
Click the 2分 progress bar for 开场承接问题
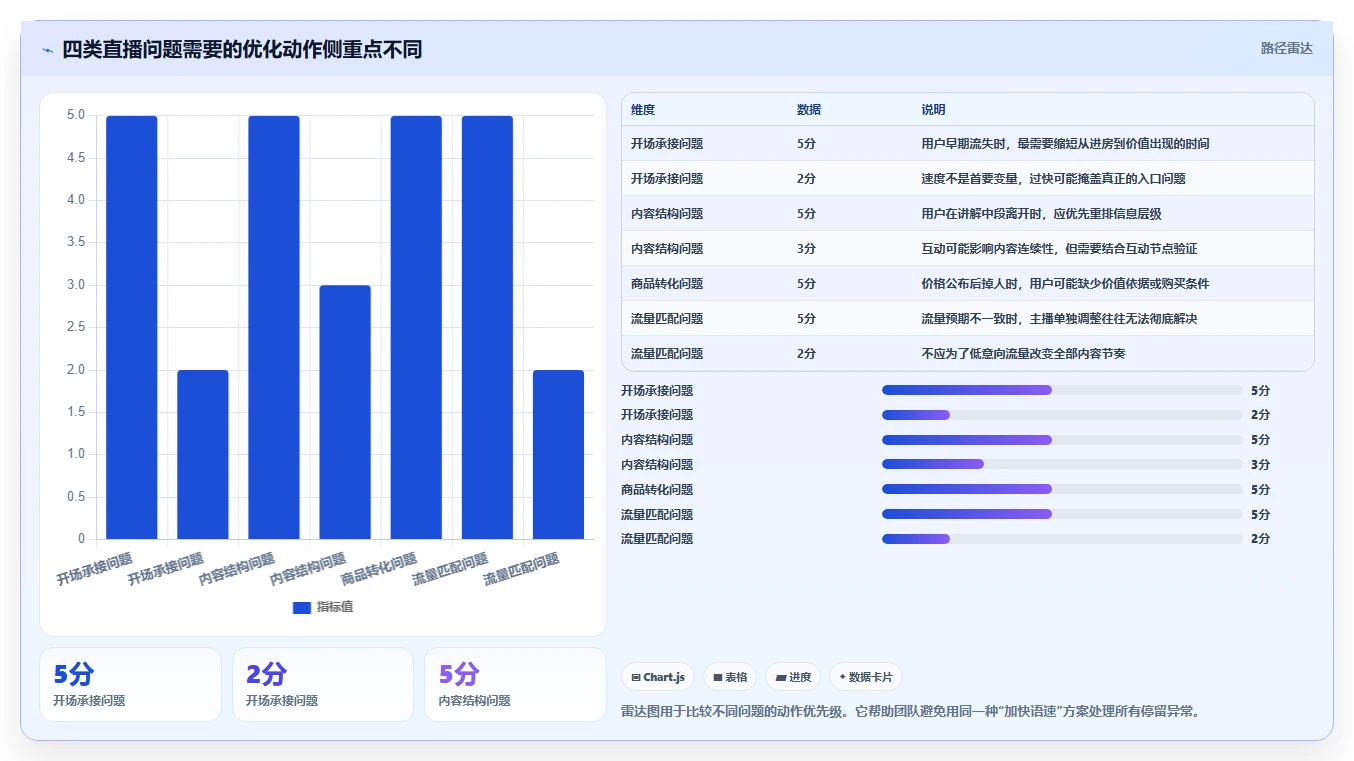point(1062,415)
